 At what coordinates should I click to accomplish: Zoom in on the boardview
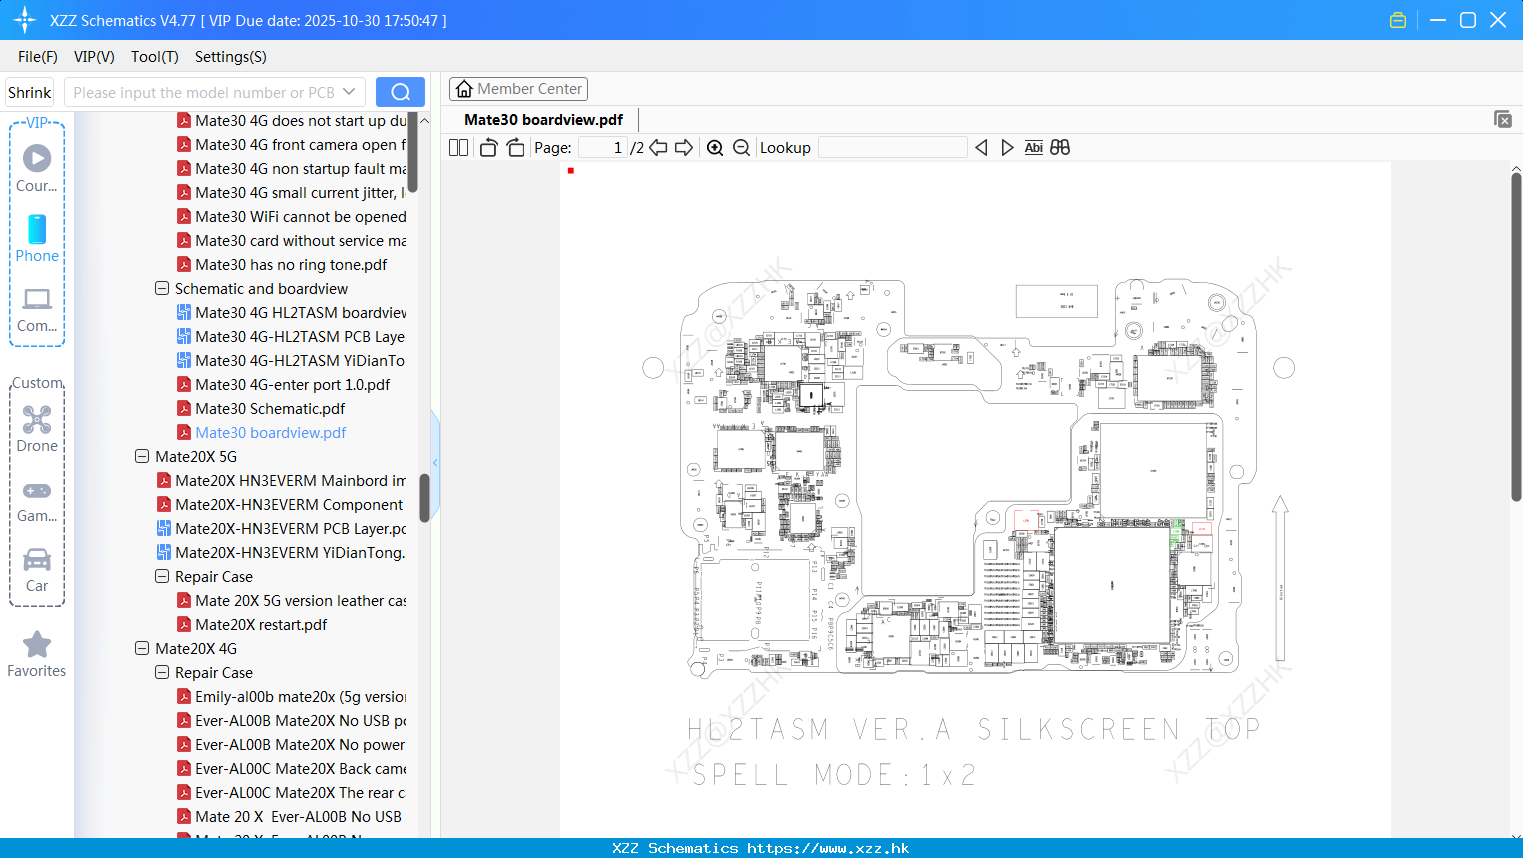point(715,148)
